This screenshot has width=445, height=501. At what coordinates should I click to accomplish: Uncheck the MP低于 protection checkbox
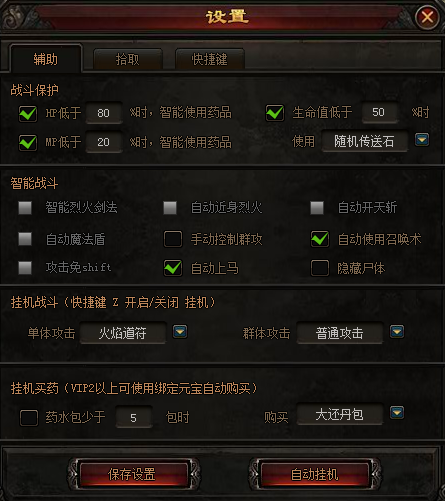point(28,142)
